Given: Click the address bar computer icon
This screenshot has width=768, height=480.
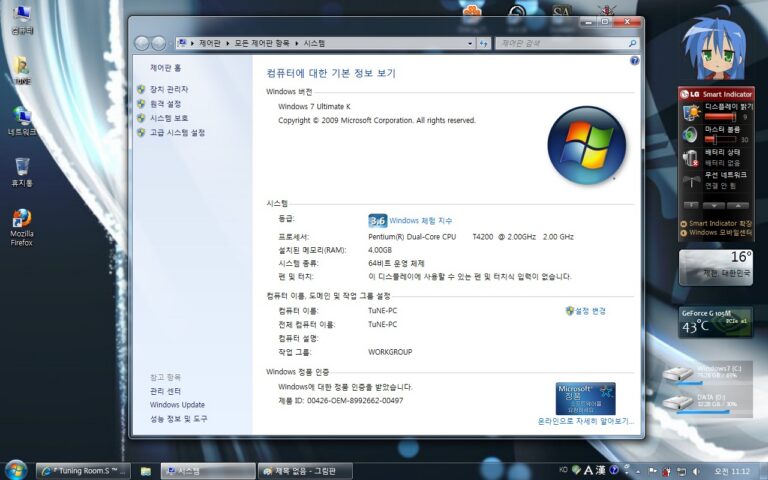Looking at the screenshot, I should [x=183, y=43].
